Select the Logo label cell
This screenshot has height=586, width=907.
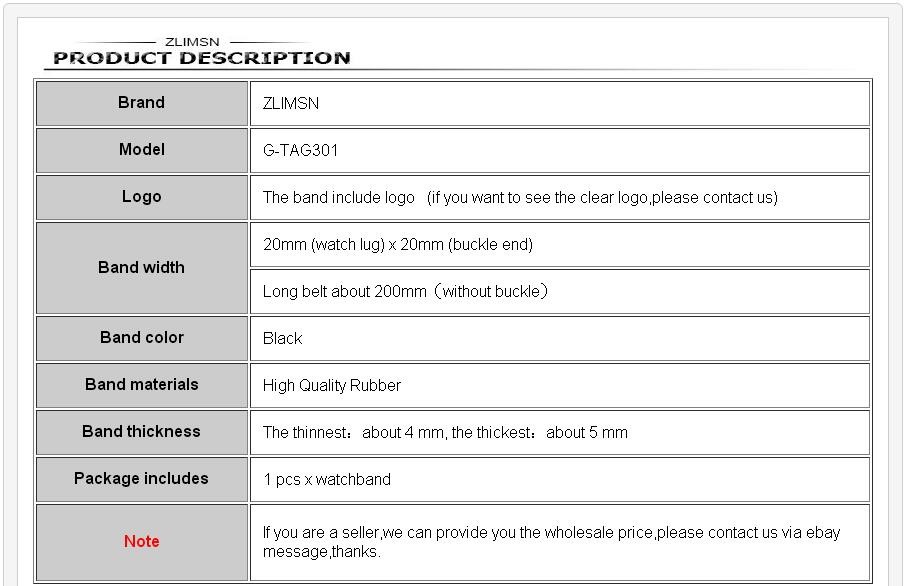pos(142,197)
